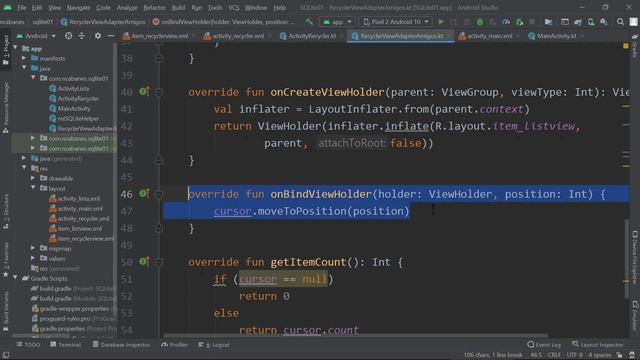Expand the drawable folder
Image resolution: width=640 pixels, height=360 pixels.
pyautogui.click(x=33, y=178)
